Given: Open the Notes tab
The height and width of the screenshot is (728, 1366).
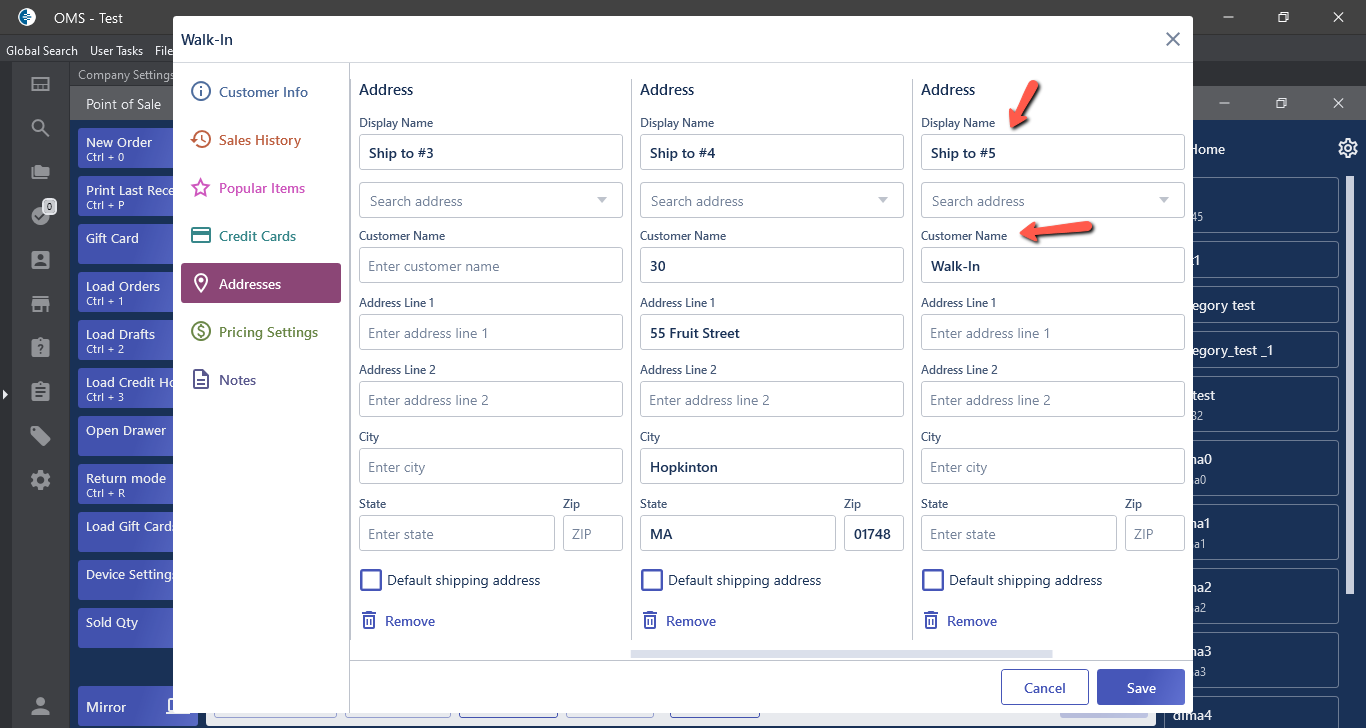Looking at the screenshot, I should pyautogui.click(x=237, y=380).
